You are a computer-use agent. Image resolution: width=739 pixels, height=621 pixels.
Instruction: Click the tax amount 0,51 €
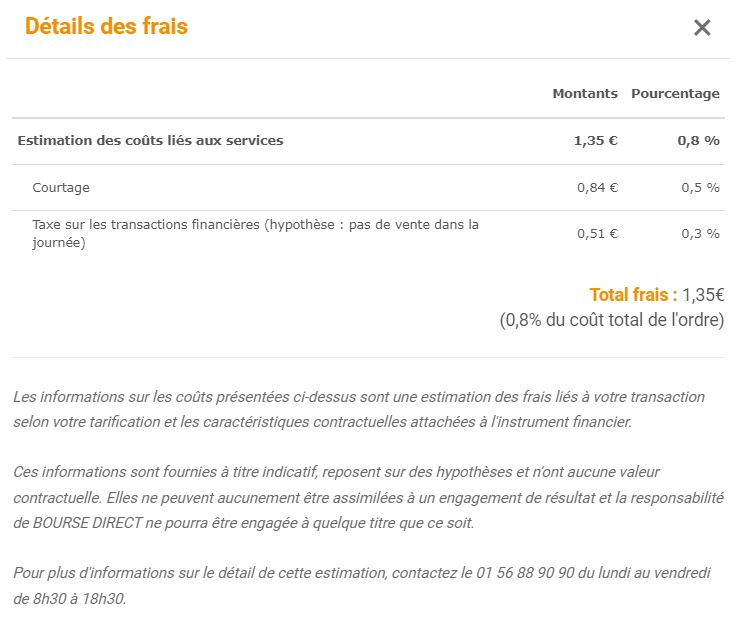(597, 233)
